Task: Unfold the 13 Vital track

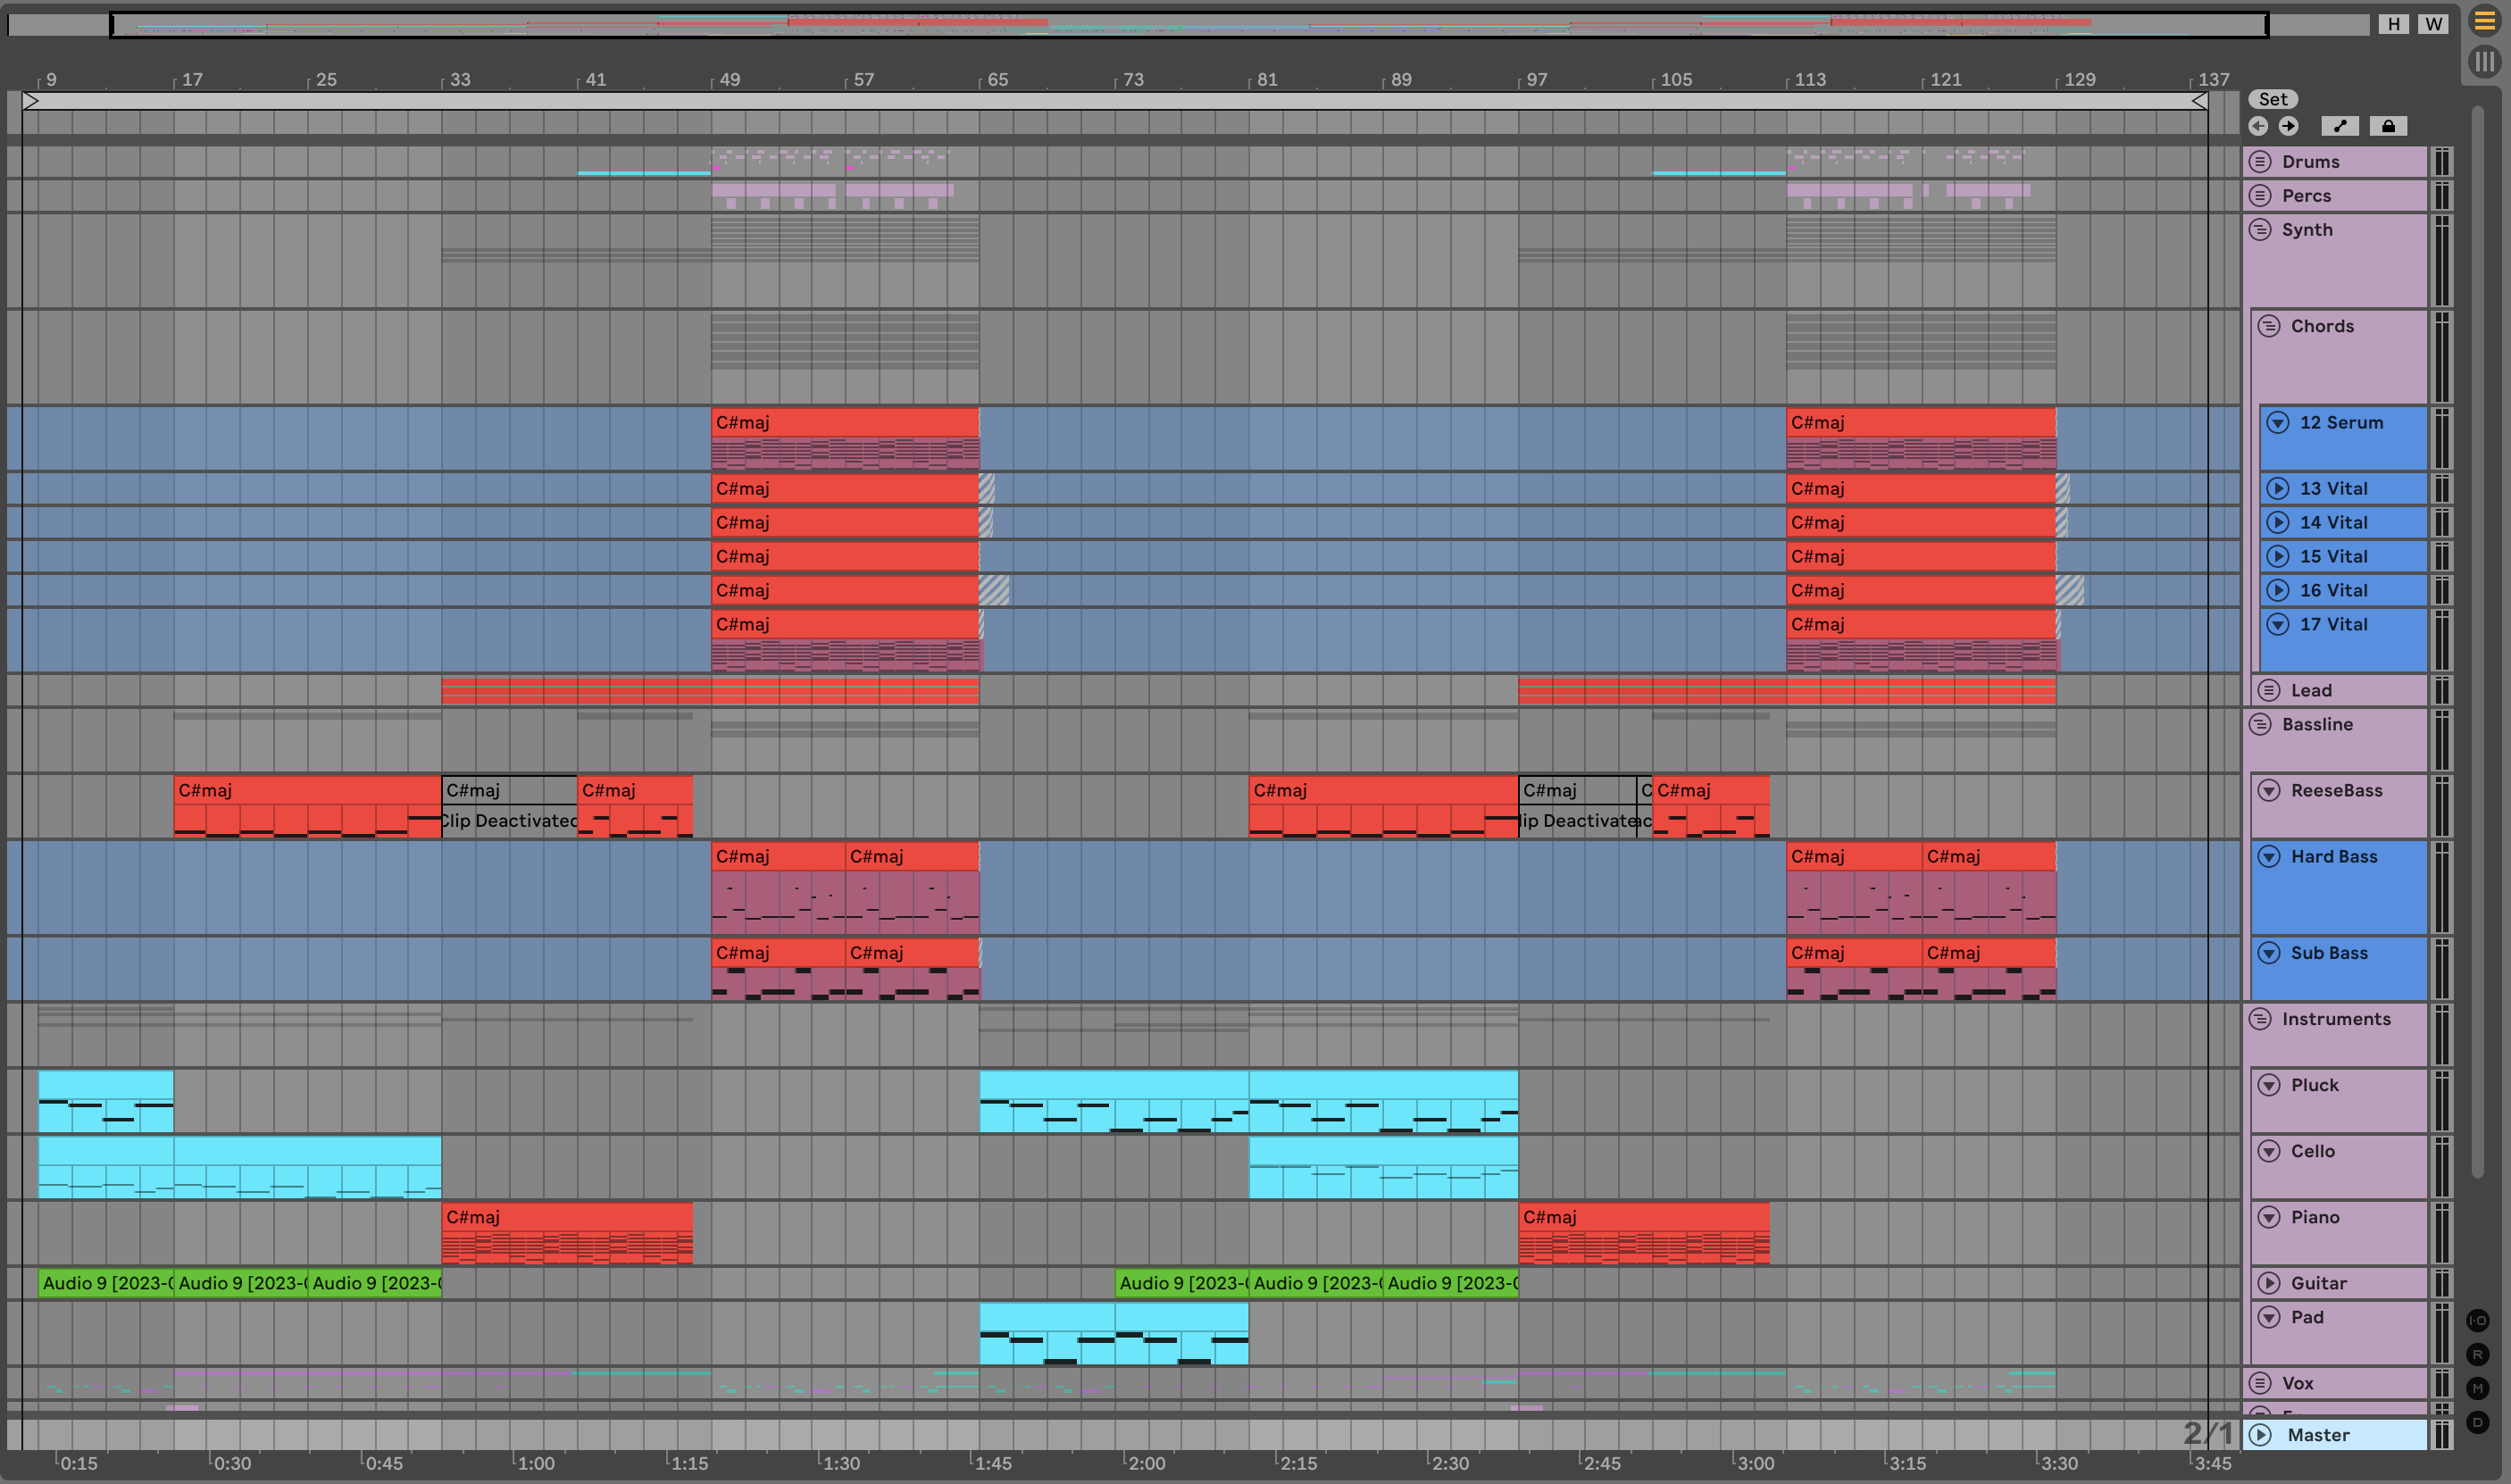Action: 2278,489
